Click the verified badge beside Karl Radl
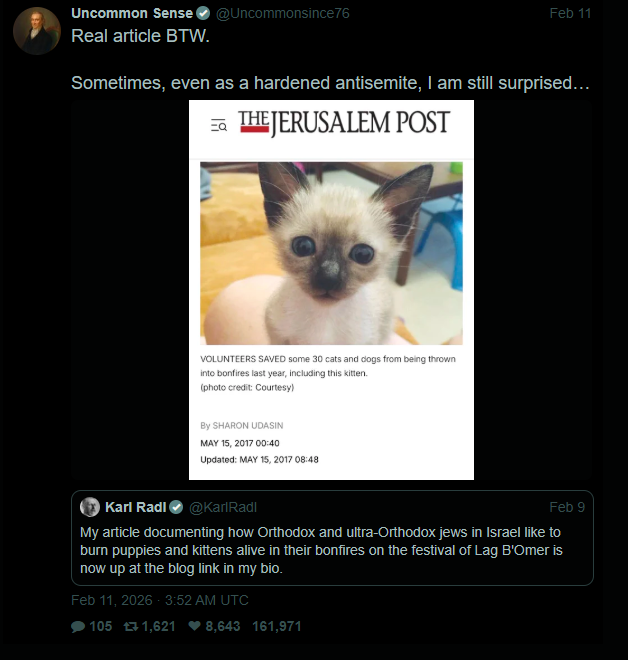Screen dimensions: 628x660 point(176,508)
